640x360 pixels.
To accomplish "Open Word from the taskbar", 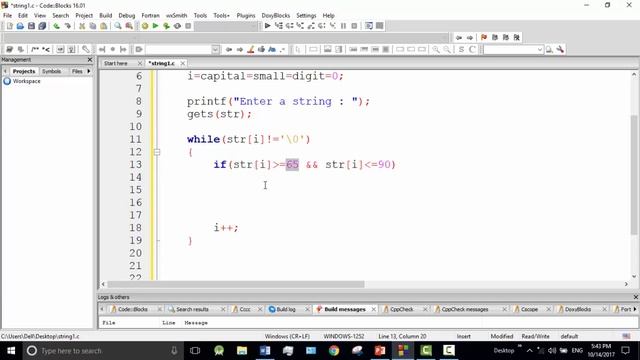I will [265, 351].
